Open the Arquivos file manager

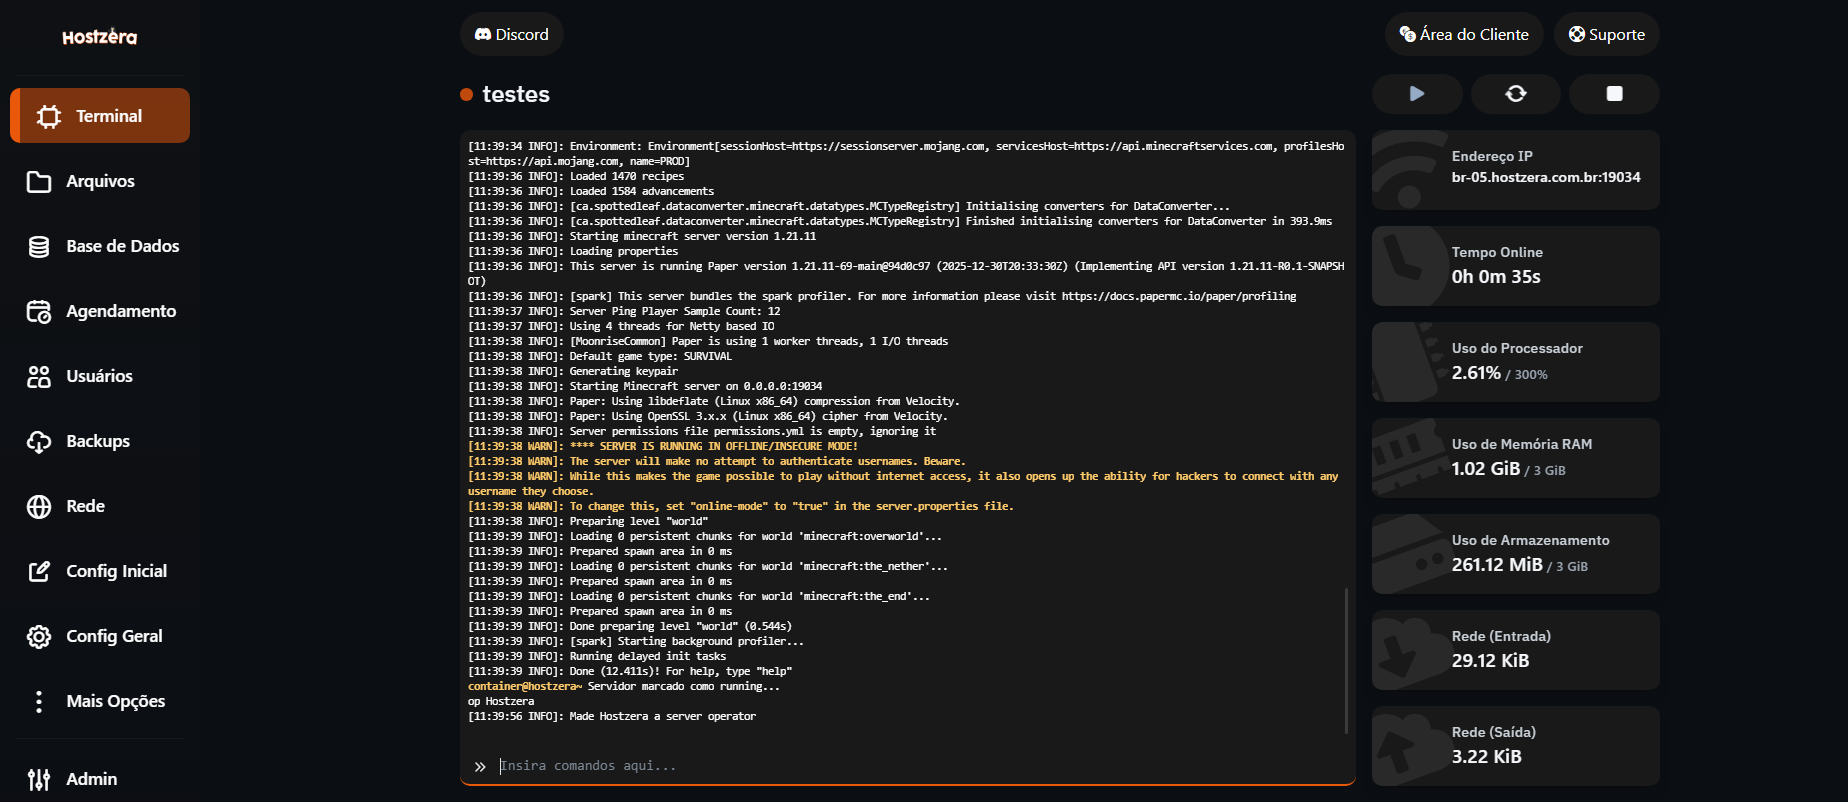coord(99,181)
